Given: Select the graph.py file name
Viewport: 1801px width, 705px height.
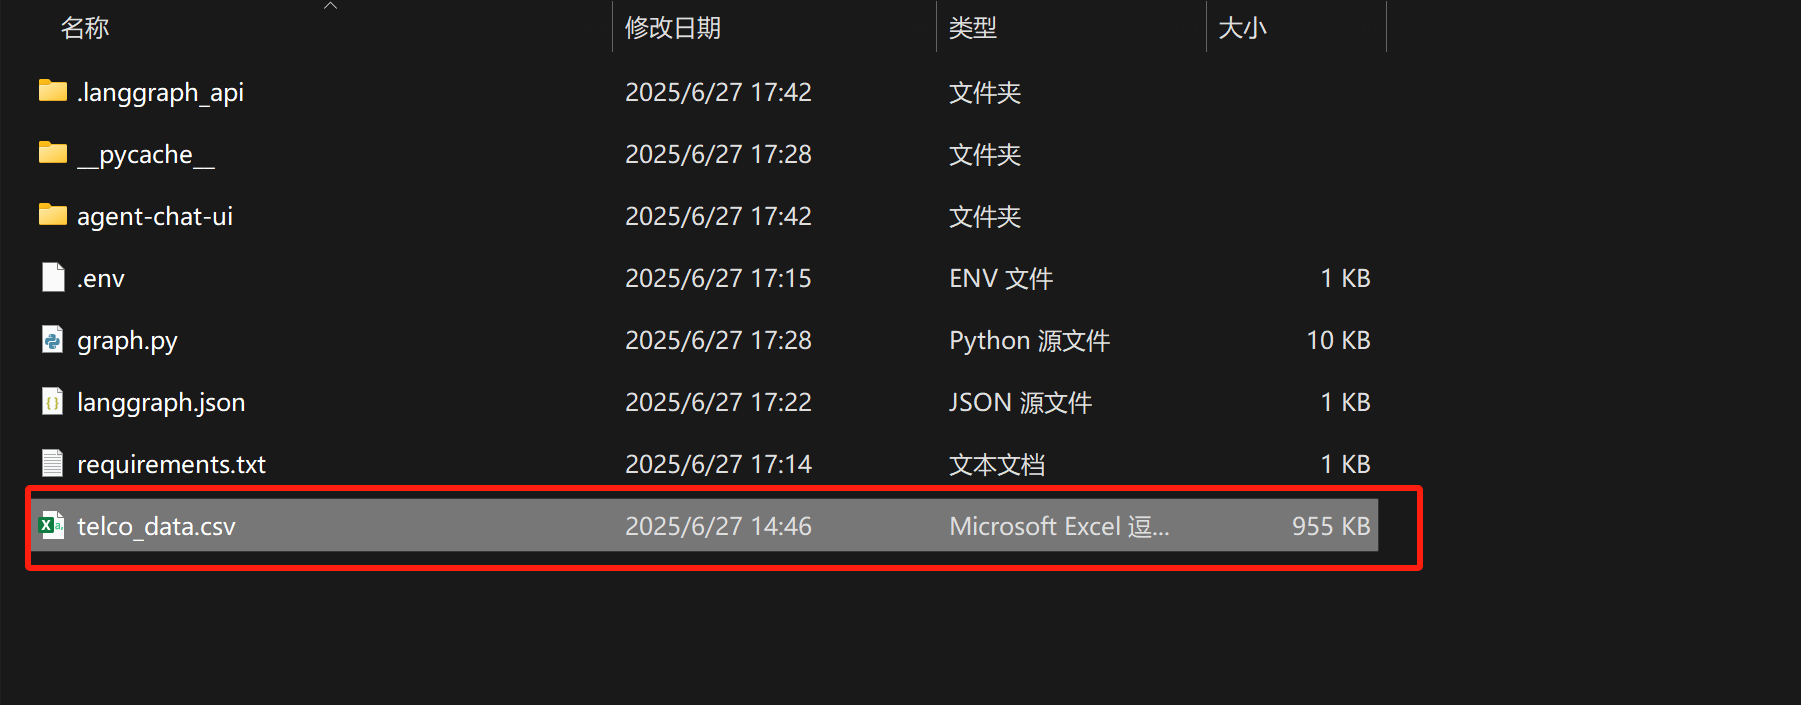Looking at the screenshot, I should (x=127, y=341).
